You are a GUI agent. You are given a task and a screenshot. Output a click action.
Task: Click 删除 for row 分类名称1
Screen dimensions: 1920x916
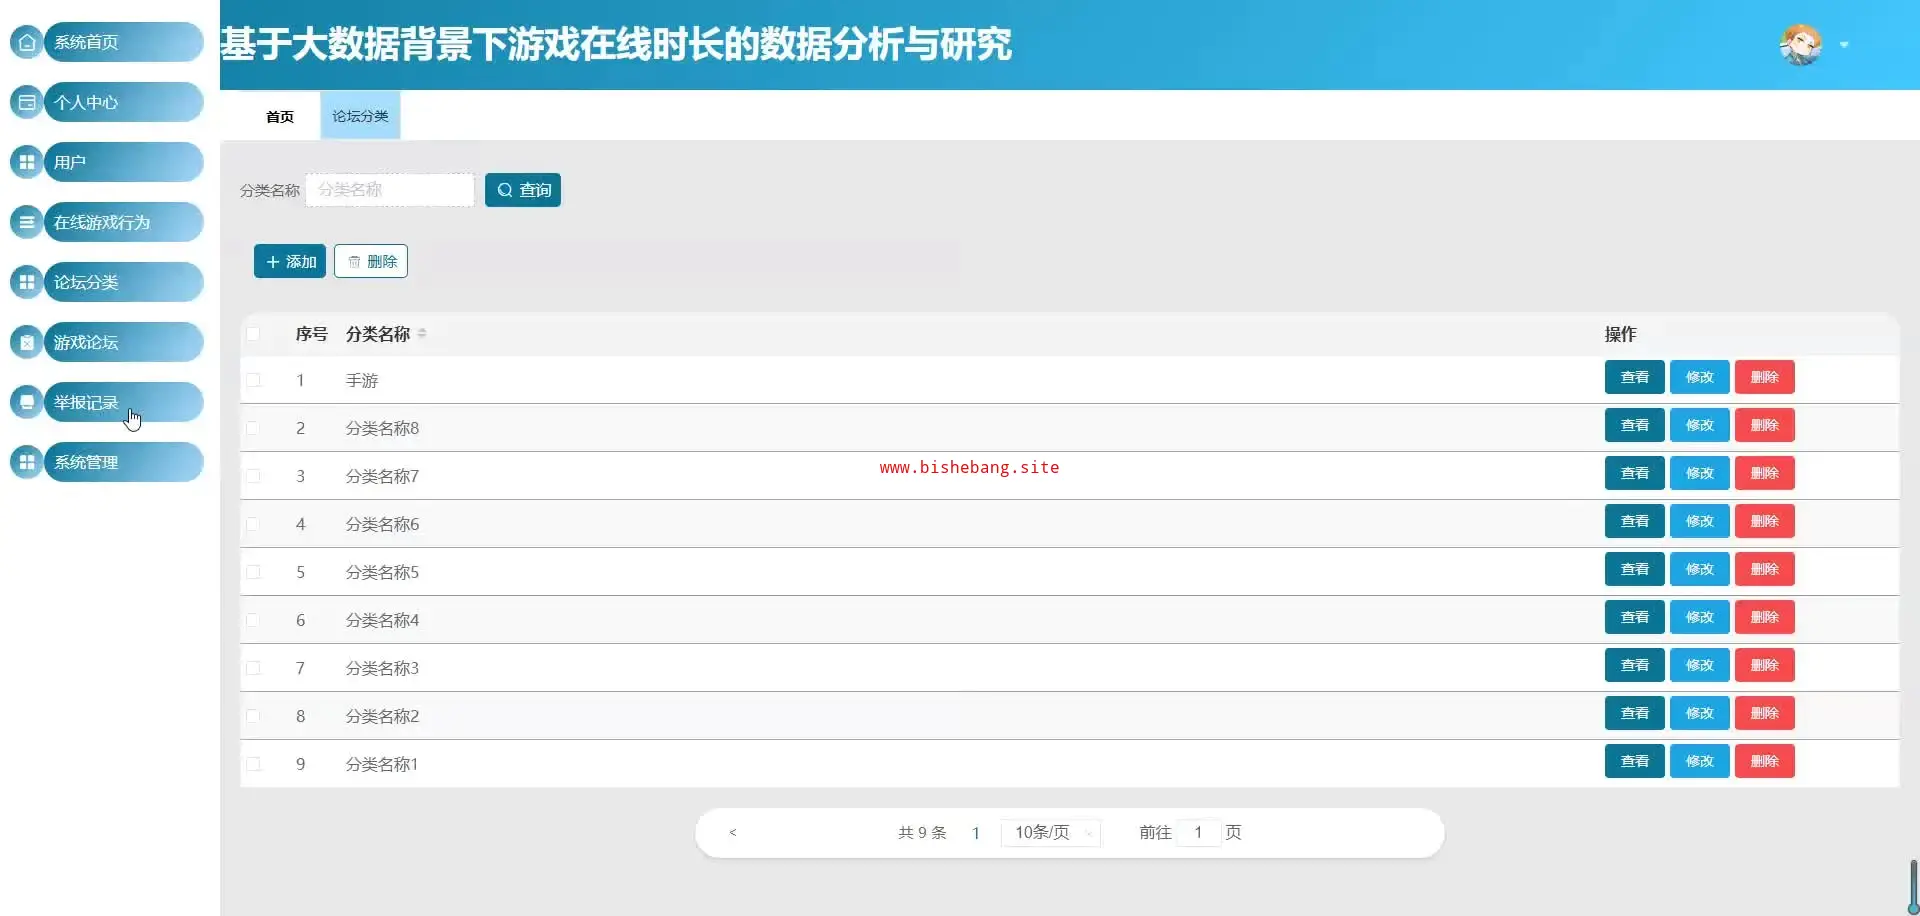(1765, 761)
